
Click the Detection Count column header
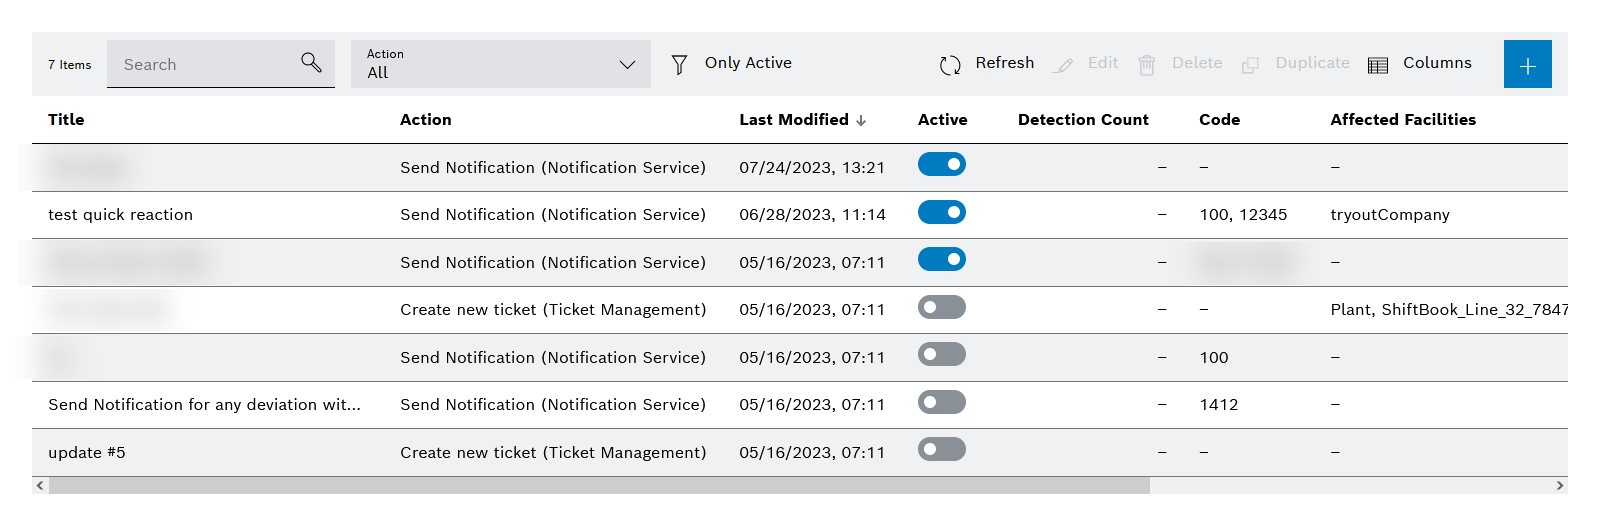(1083, 120)
